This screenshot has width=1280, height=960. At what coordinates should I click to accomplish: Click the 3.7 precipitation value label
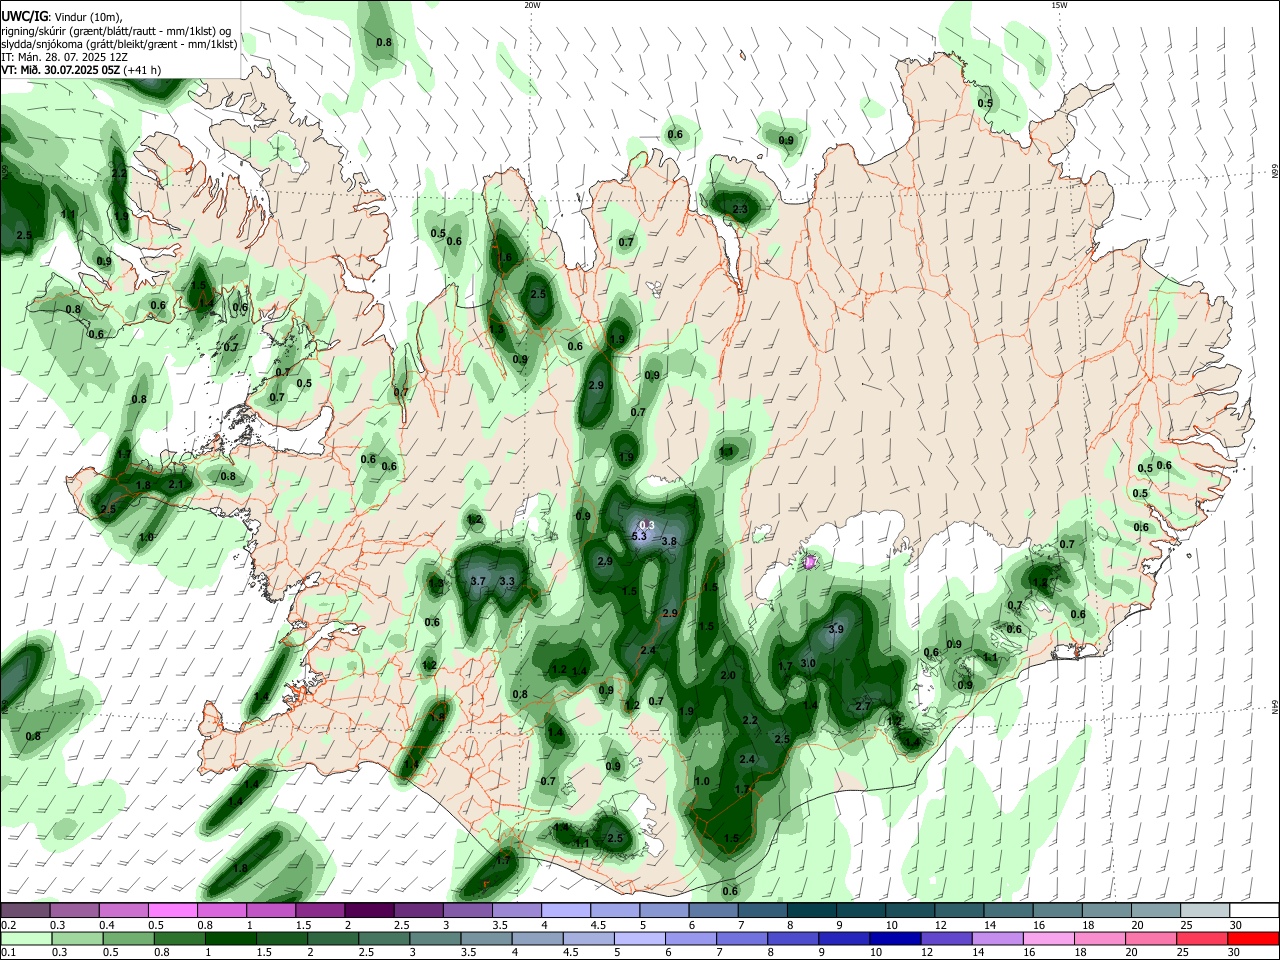pos(478,581)
